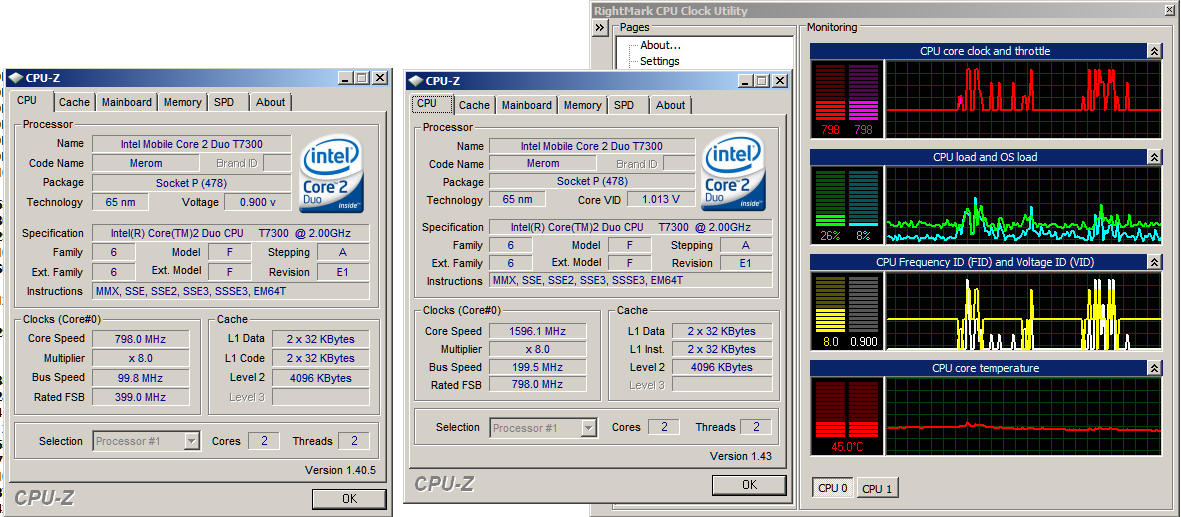The width and height of the screenshot is (1181, 517).
Task: Open Cache tab in CPU-Z 1.43 window
Action: tap(474, 106)
